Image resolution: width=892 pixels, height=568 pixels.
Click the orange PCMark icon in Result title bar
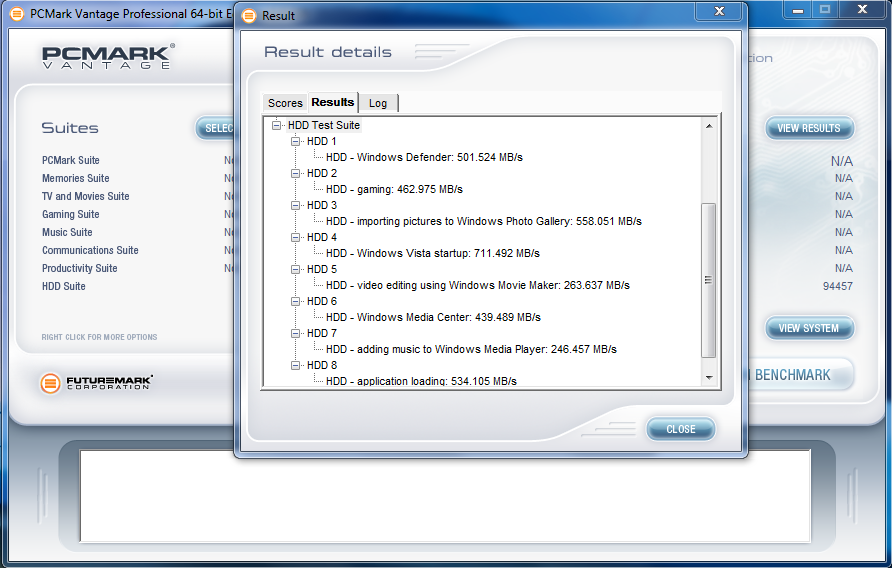[249, 15]
